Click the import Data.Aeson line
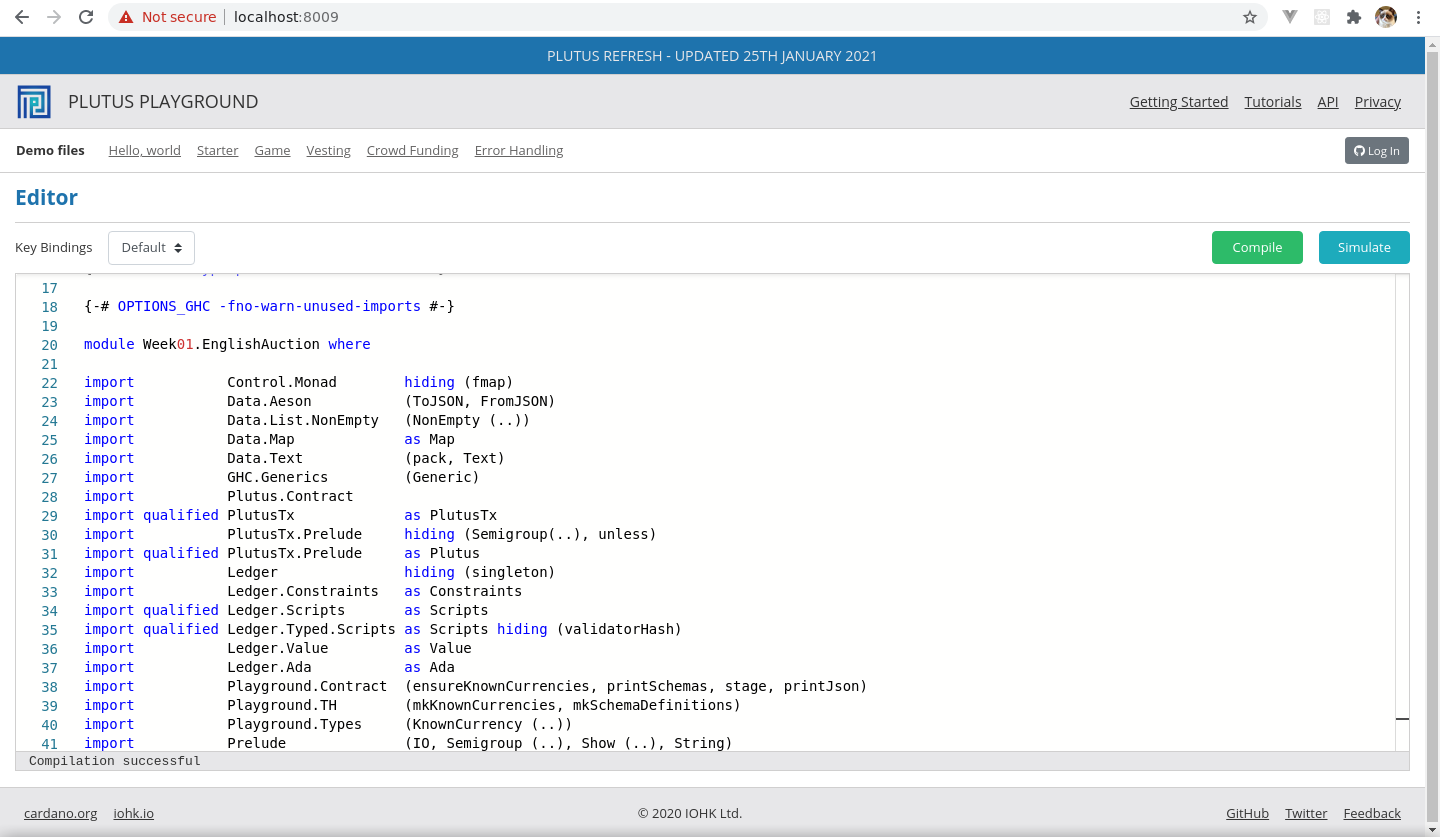Screen dimensions: 1440x837 click(x=319, y=401)
